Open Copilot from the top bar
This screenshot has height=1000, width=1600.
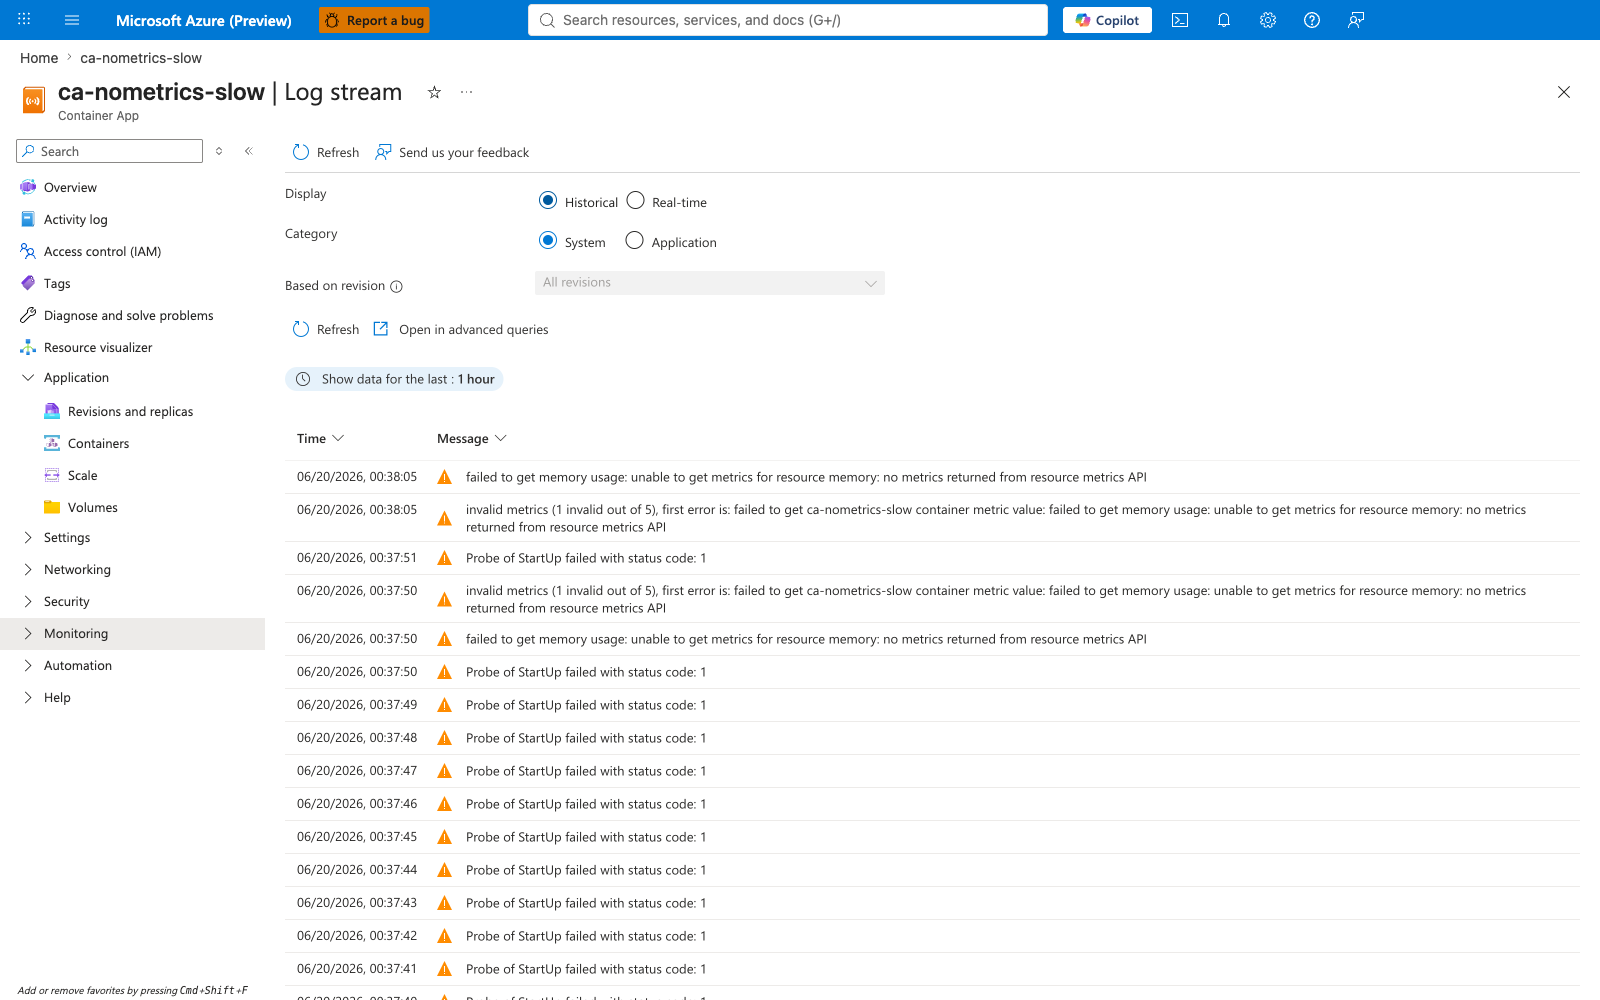[1107, 20]
